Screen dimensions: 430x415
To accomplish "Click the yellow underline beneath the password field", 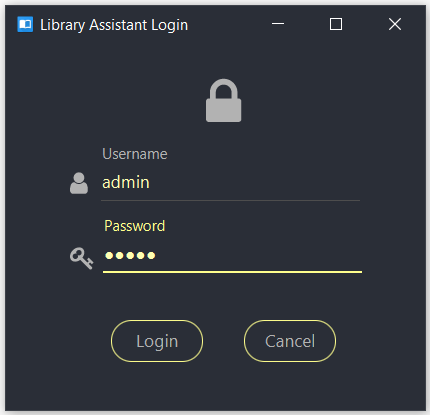I will point(232,272).
